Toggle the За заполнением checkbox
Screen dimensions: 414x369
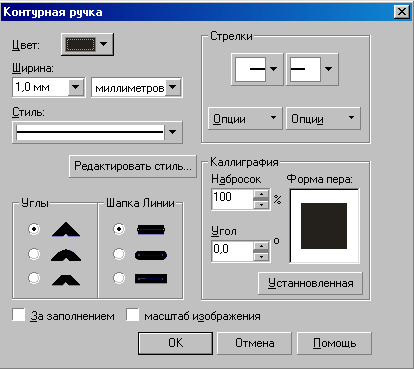point(19,315)
